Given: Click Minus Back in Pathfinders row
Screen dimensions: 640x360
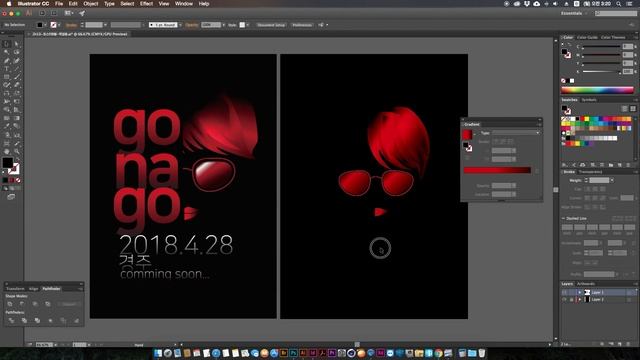Looking at the screenshot, I should pos(76,320).
